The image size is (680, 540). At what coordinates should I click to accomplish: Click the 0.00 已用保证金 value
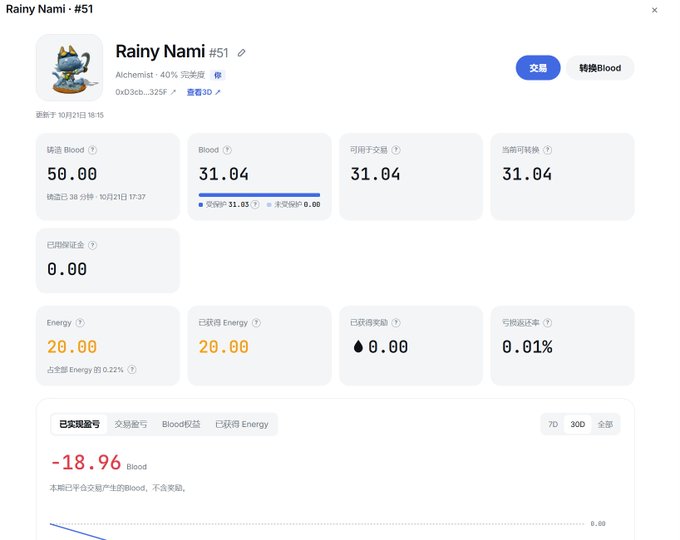[67, 269]
